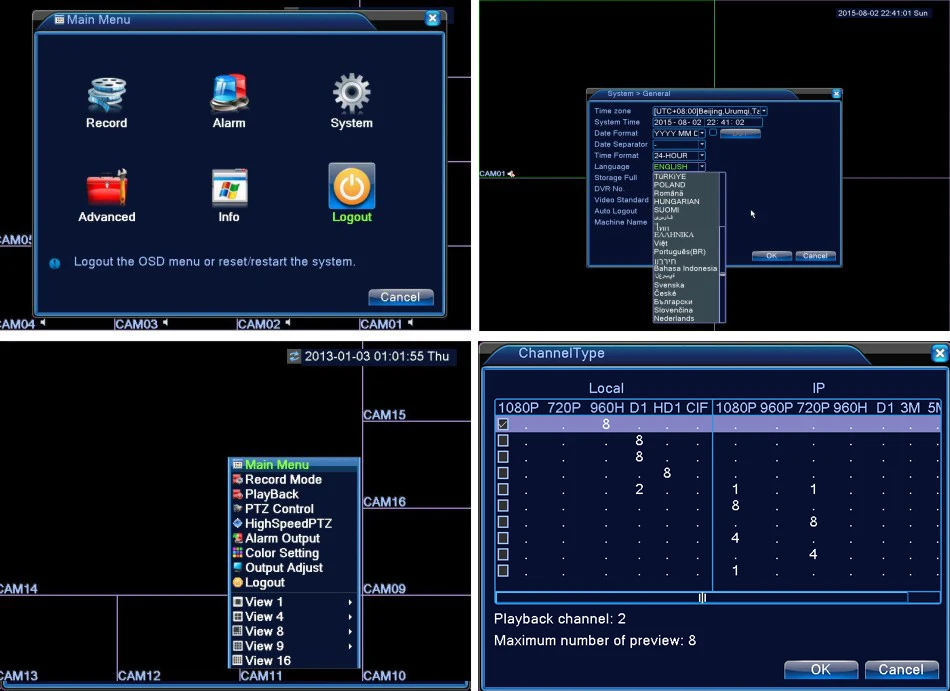Open the Date Separator dropdown

pyautogui.click(x=702, y=144)
